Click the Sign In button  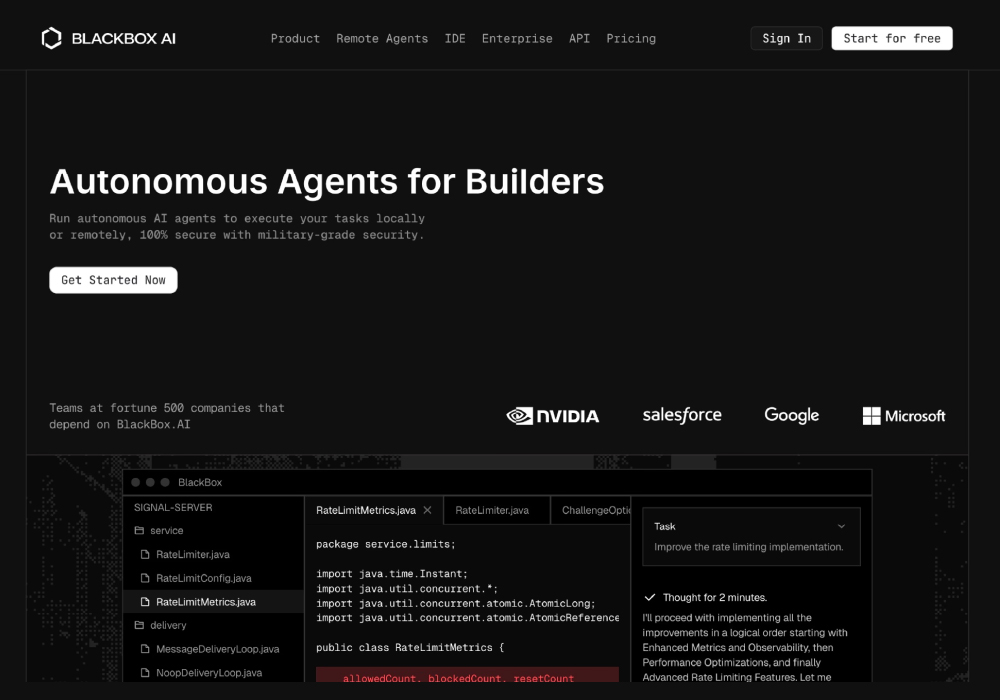786,39
